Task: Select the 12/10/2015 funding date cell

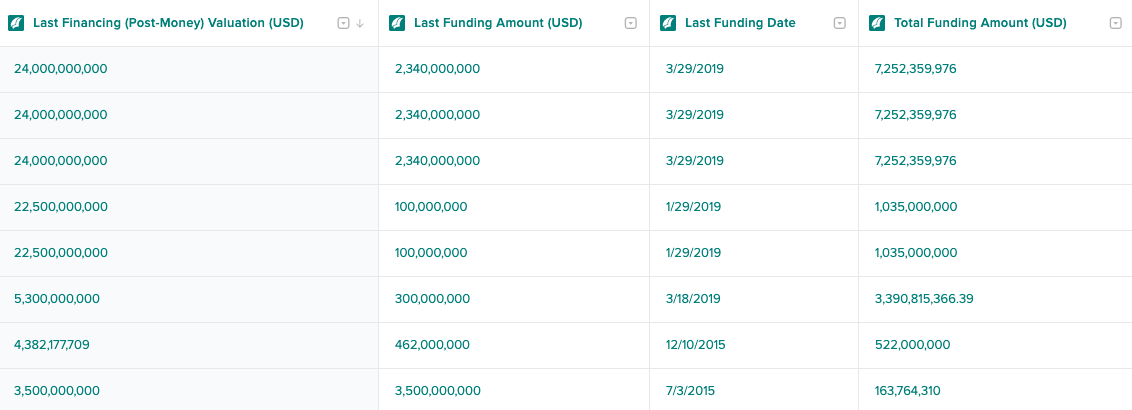Action: coord(754,345)
